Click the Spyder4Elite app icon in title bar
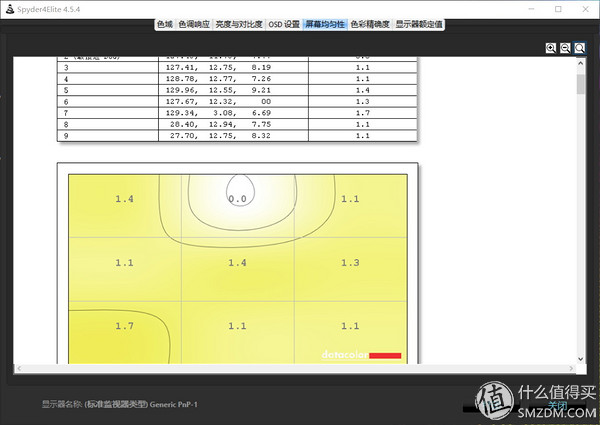The width and height of the screenshot is (600, 425). tap(10, 9)
